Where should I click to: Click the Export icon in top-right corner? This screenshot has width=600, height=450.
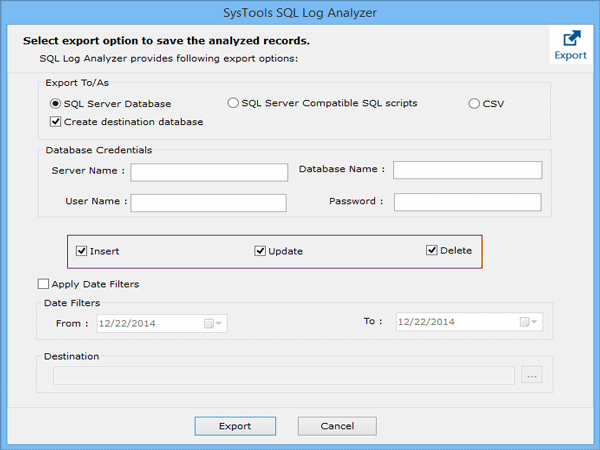(x=571, y=45)
